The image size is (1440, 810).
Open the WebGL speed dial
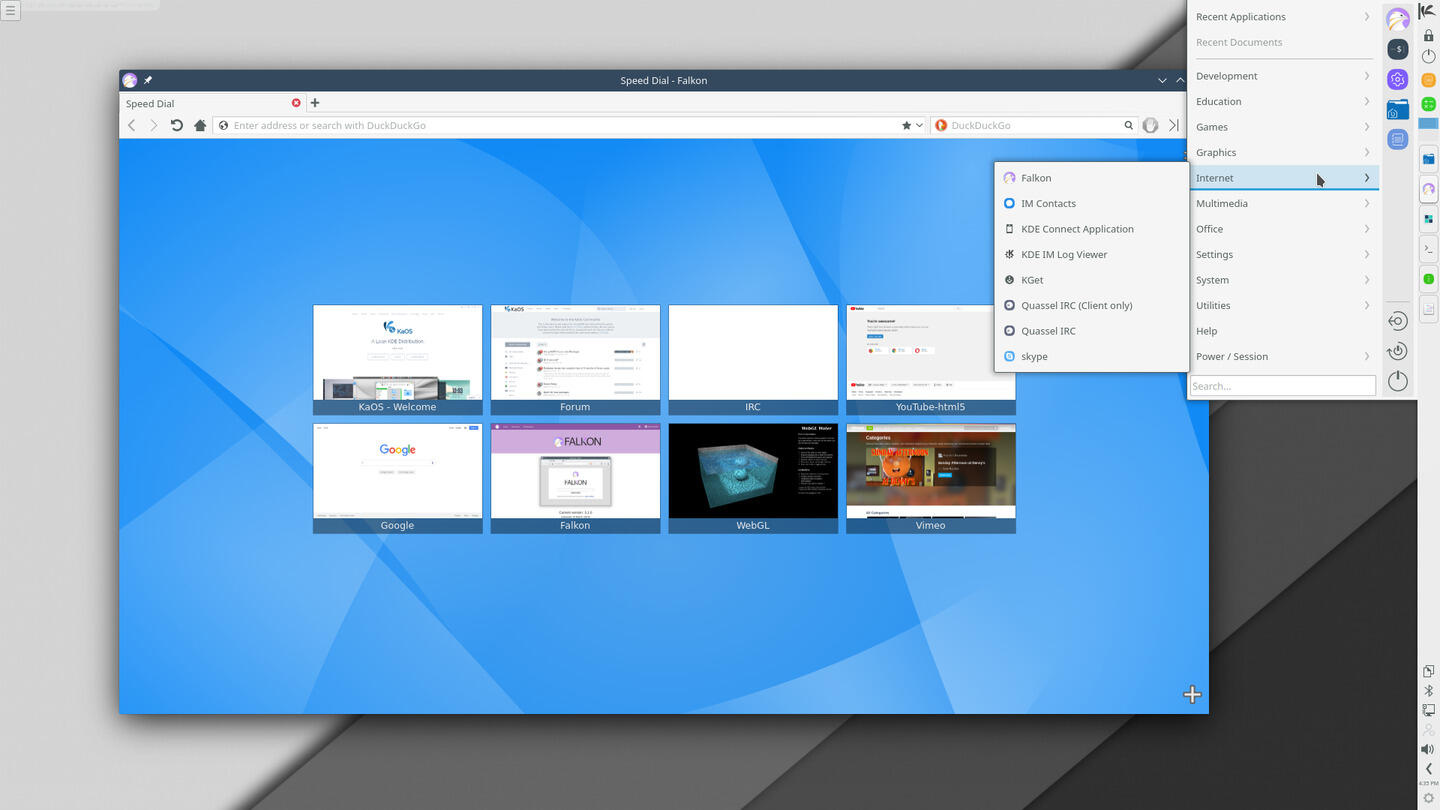click(x=753, y=478)
